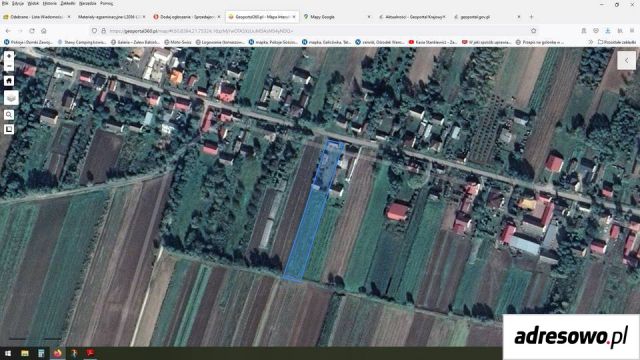Open the Przepis na golonkę bookmark
640x360 pixels.
pyautogui.click(x=540, y=42)
